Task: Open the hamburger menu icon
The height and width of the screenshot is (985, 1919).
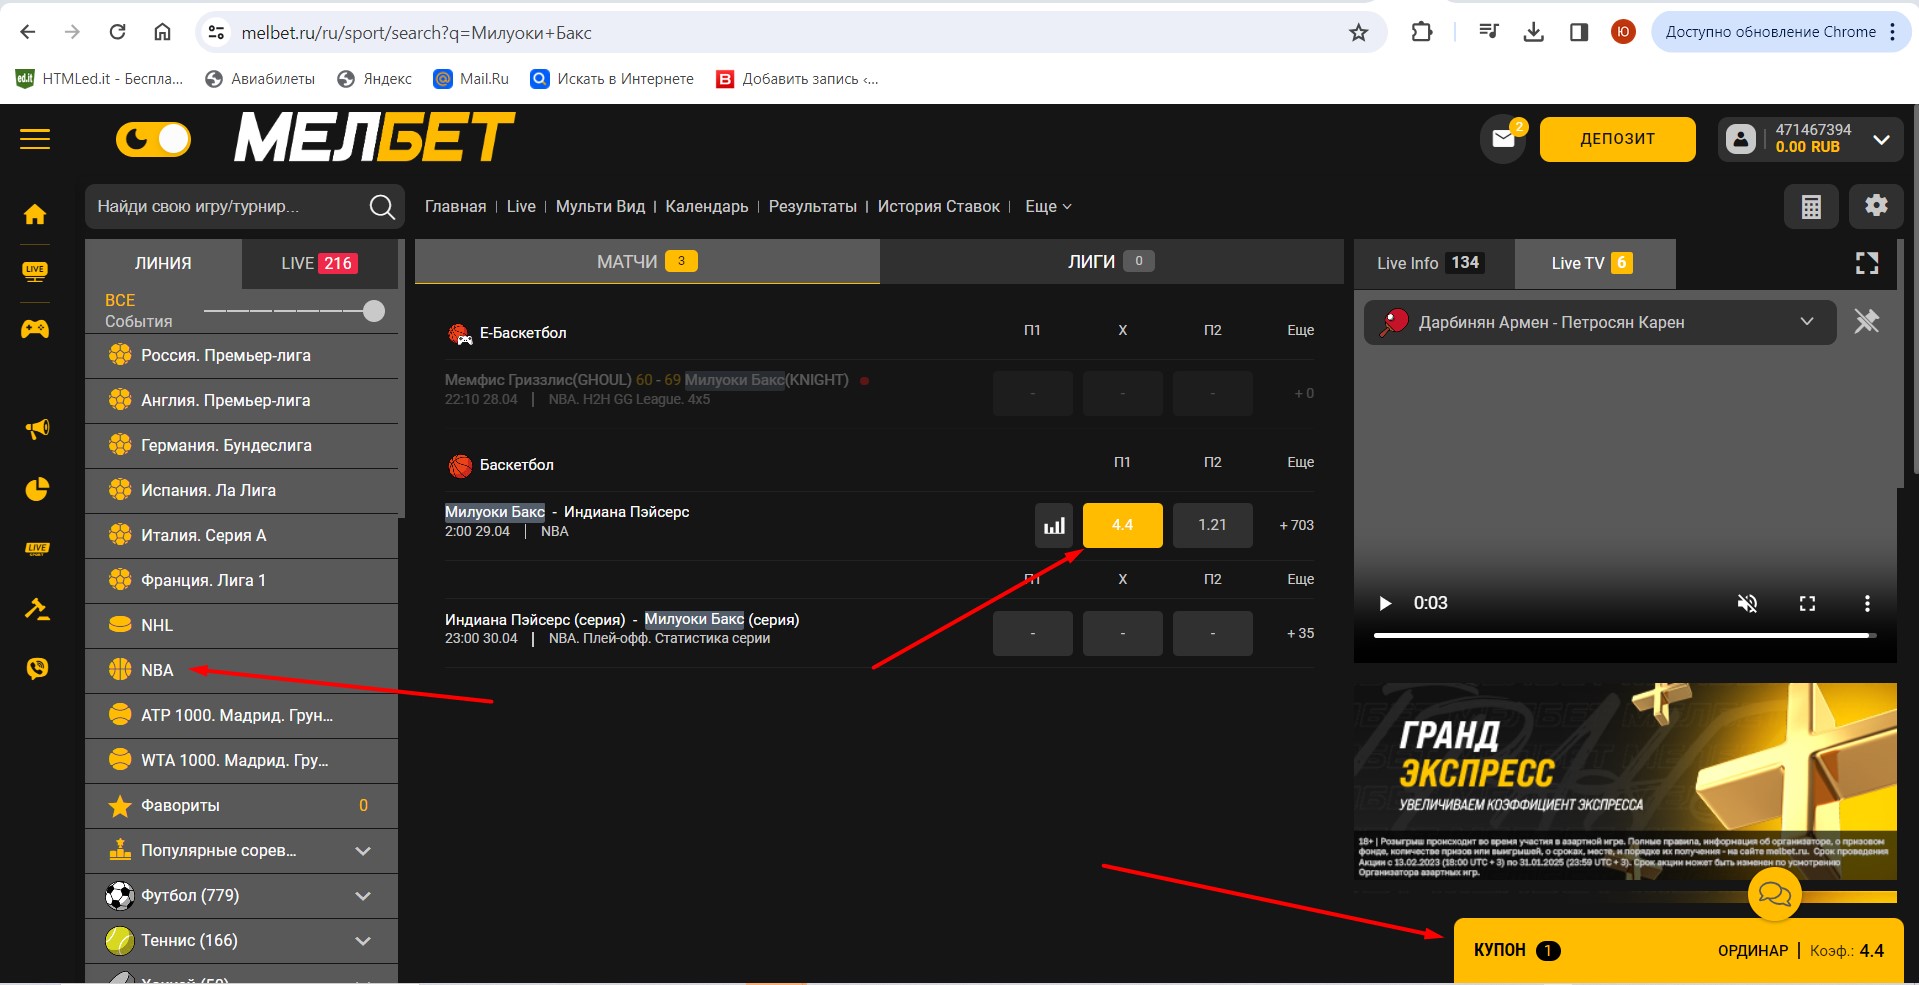Action: tap(35, 139)
